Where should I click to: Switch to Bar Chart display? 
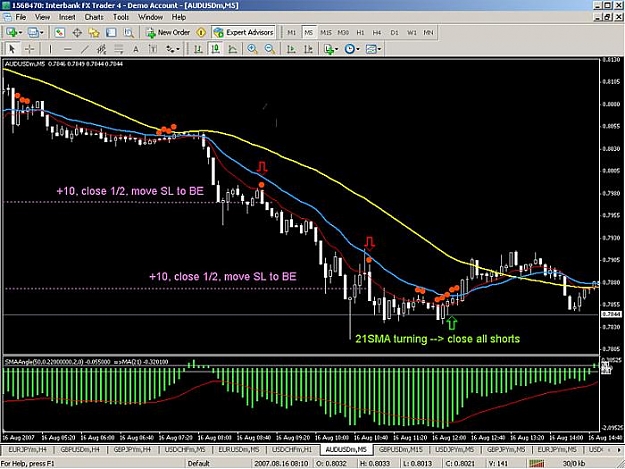click(x=198, y=49)
